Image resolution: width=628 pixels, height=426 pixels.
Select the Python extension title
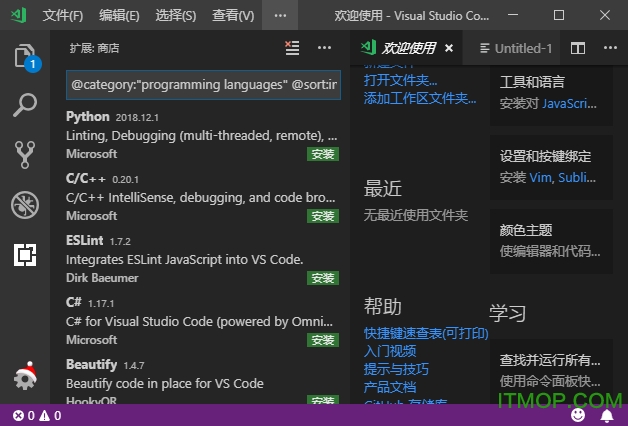(88, 117)
